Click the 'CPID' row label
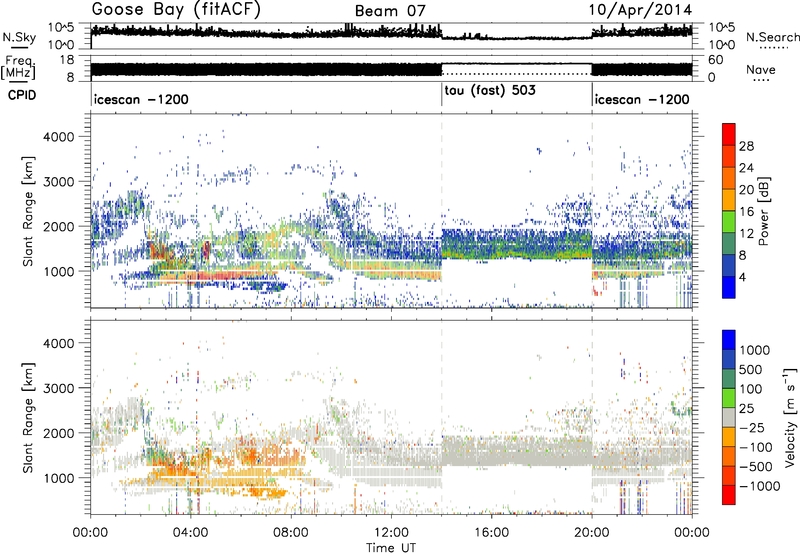The height and width of the screenshot is (554, 800). 21,95
